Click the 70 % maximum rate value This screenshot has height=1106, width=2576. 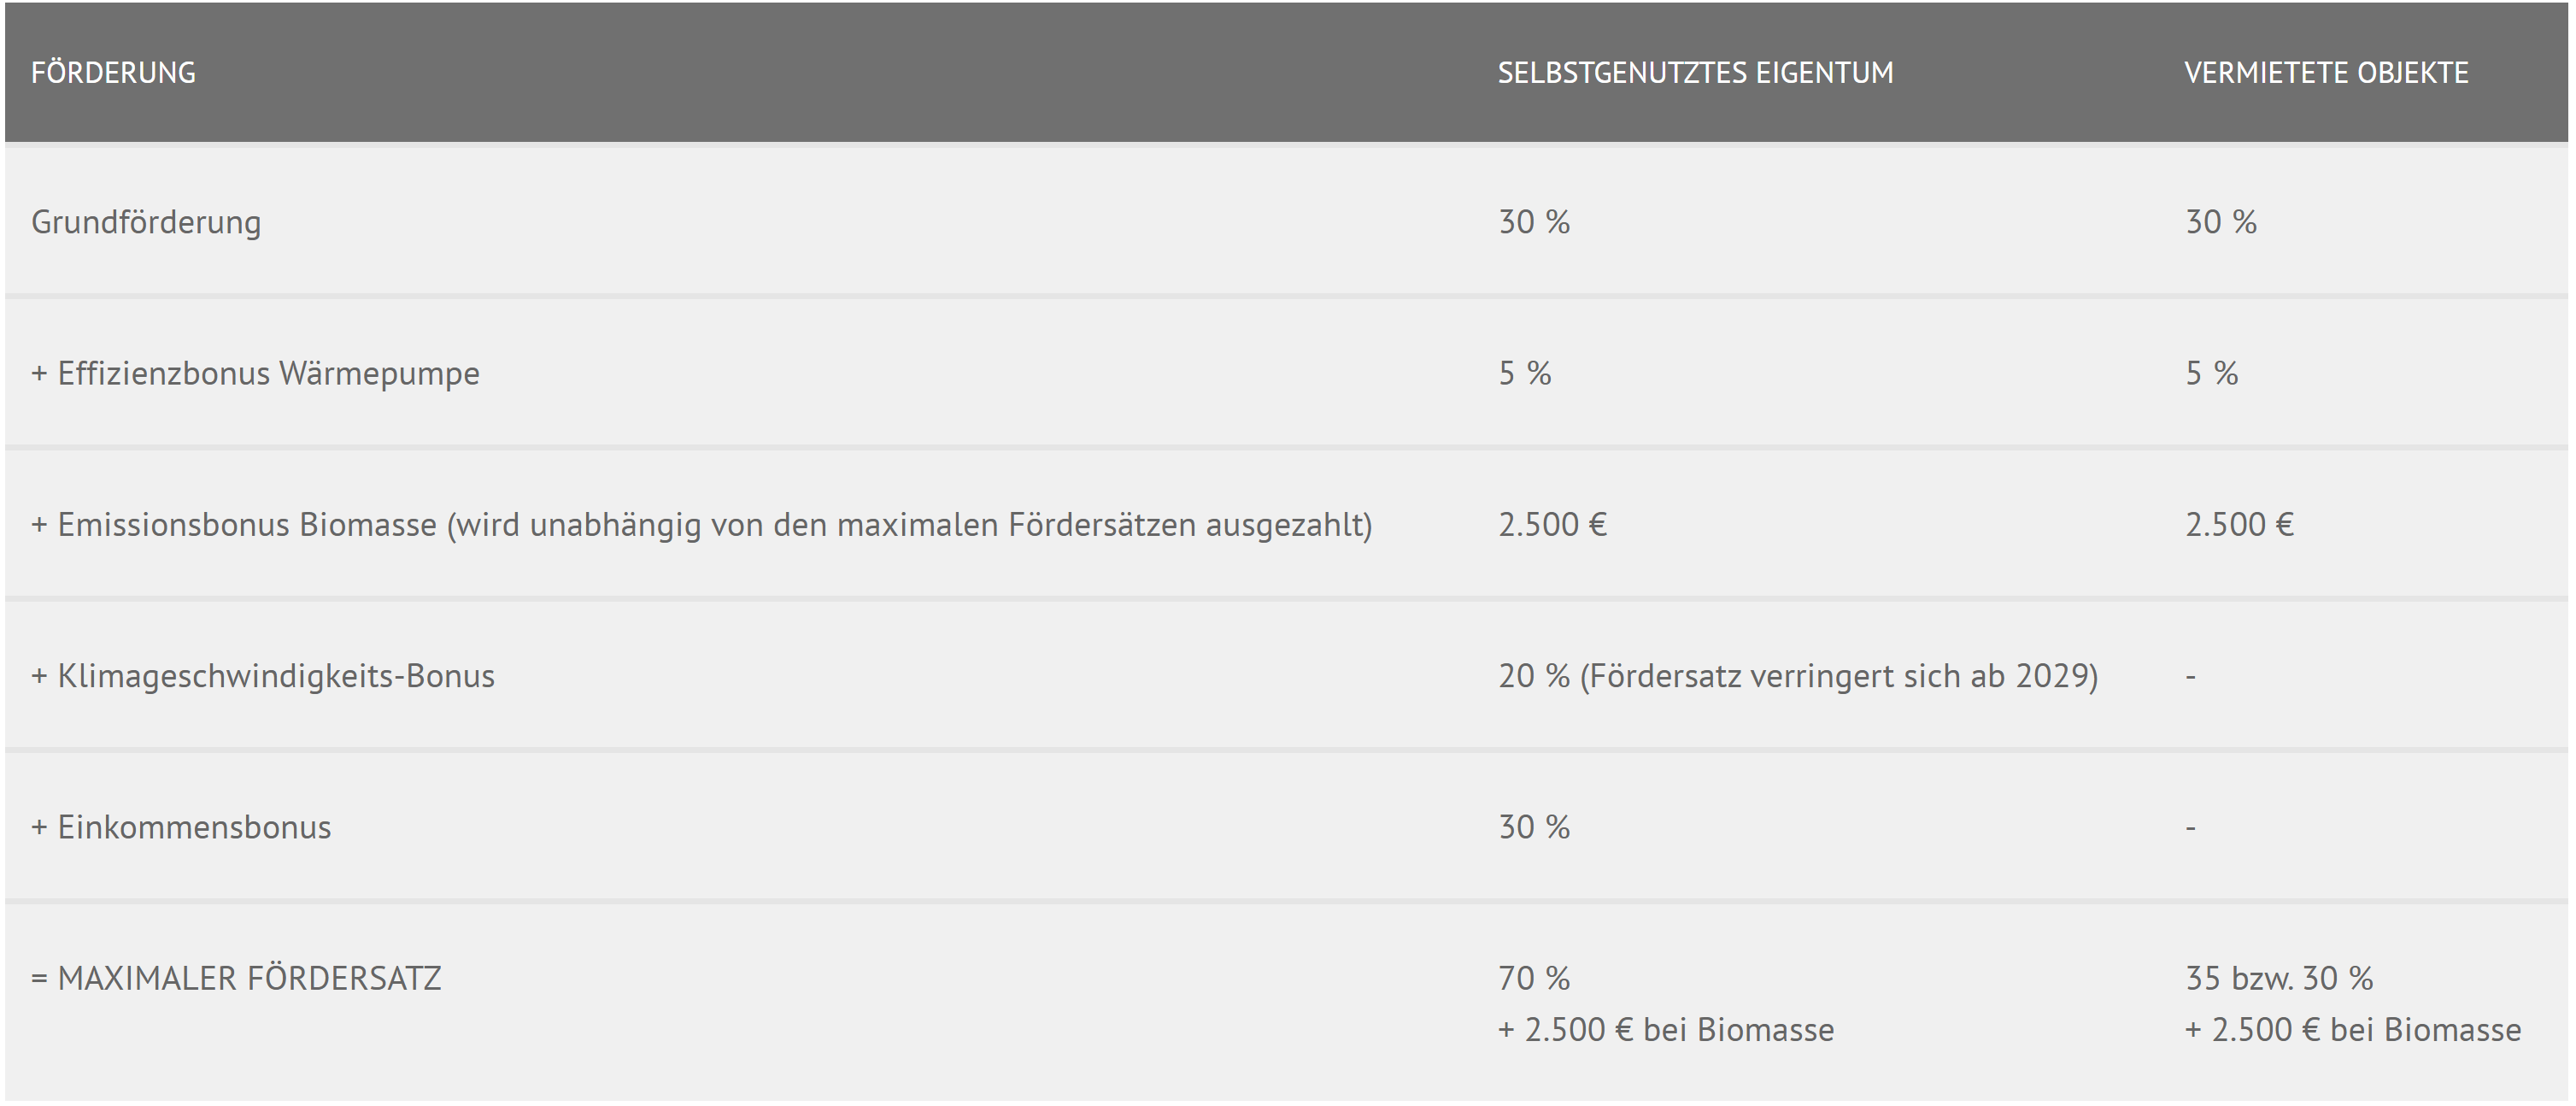pos(1534,979)
